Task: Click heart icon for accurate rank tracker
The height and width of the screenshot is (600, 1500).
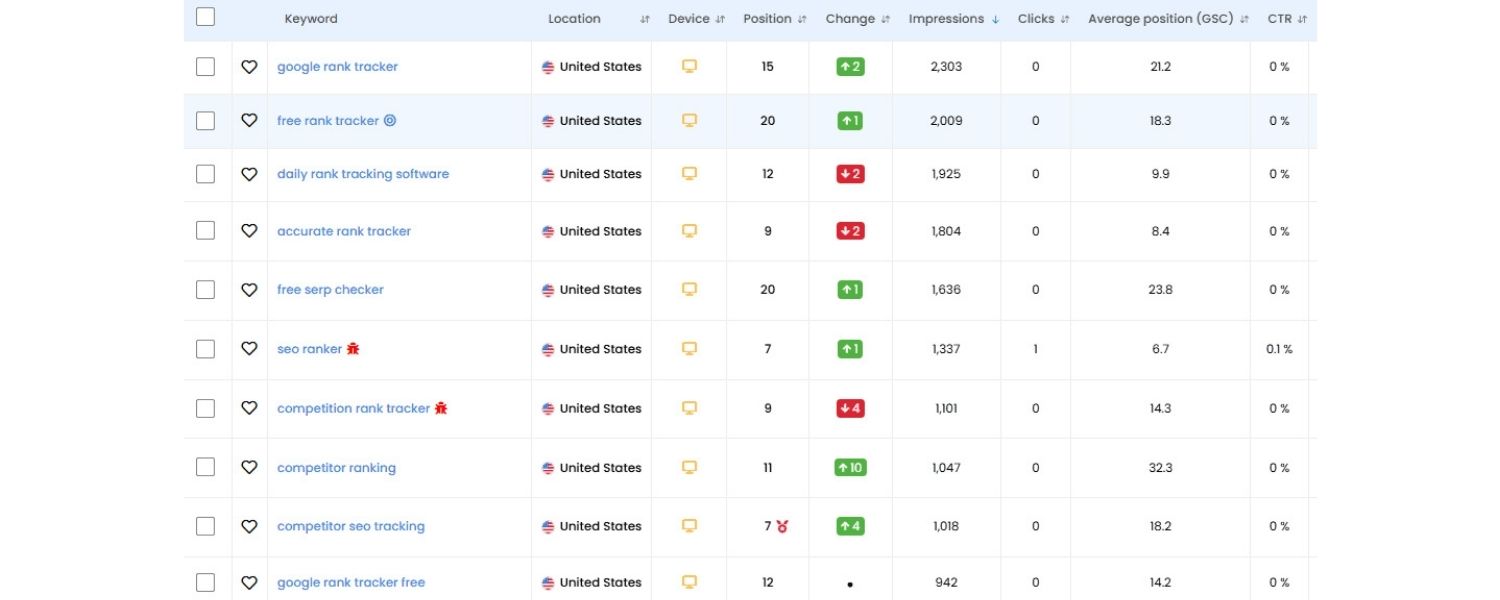Action: pos(249,231)
